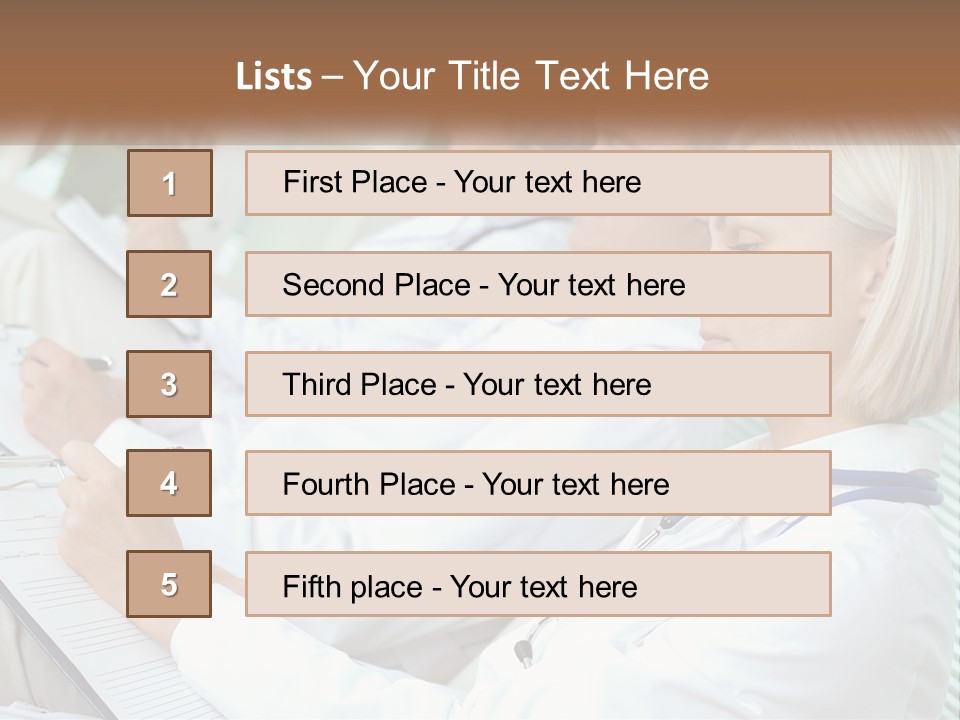Viewport: 960px width, 720px height.
Task: Click the bold word 'Lists' in title
Action: 274,77
